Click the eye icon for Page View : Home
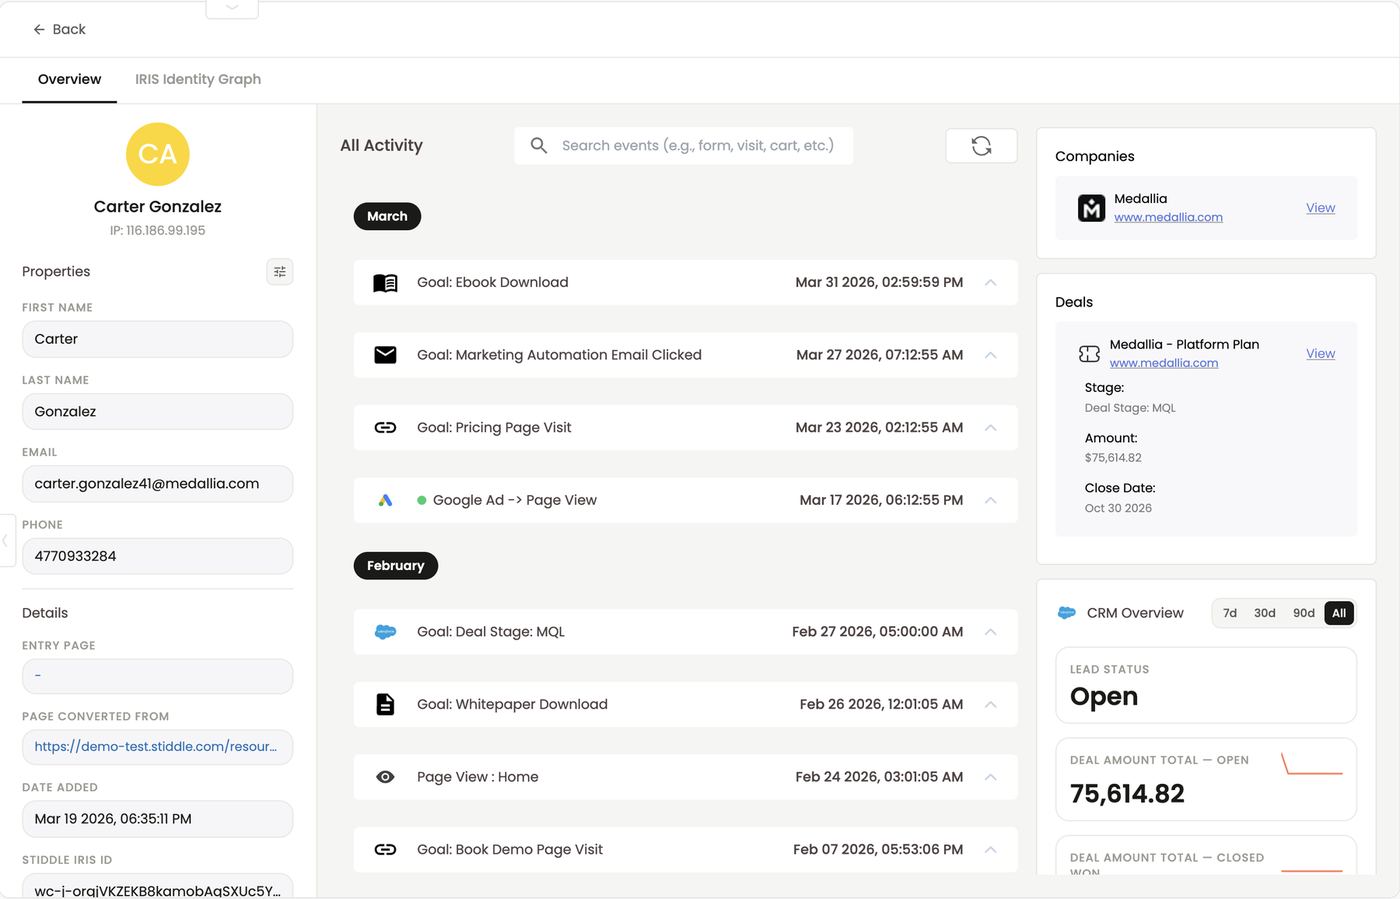This screenshot has height=899, width=1400. tap(385, 777)
